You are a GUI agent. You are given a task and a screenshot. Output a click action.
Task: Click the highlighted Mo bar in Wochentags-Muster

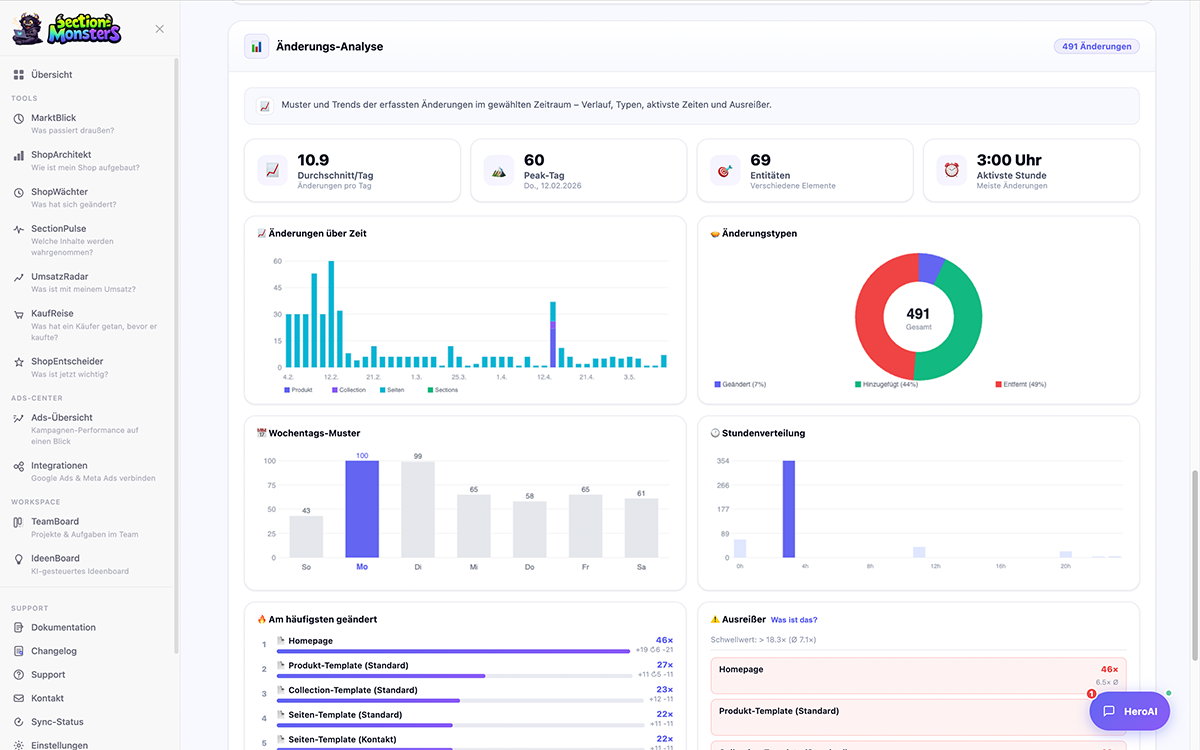pos(362,509)
